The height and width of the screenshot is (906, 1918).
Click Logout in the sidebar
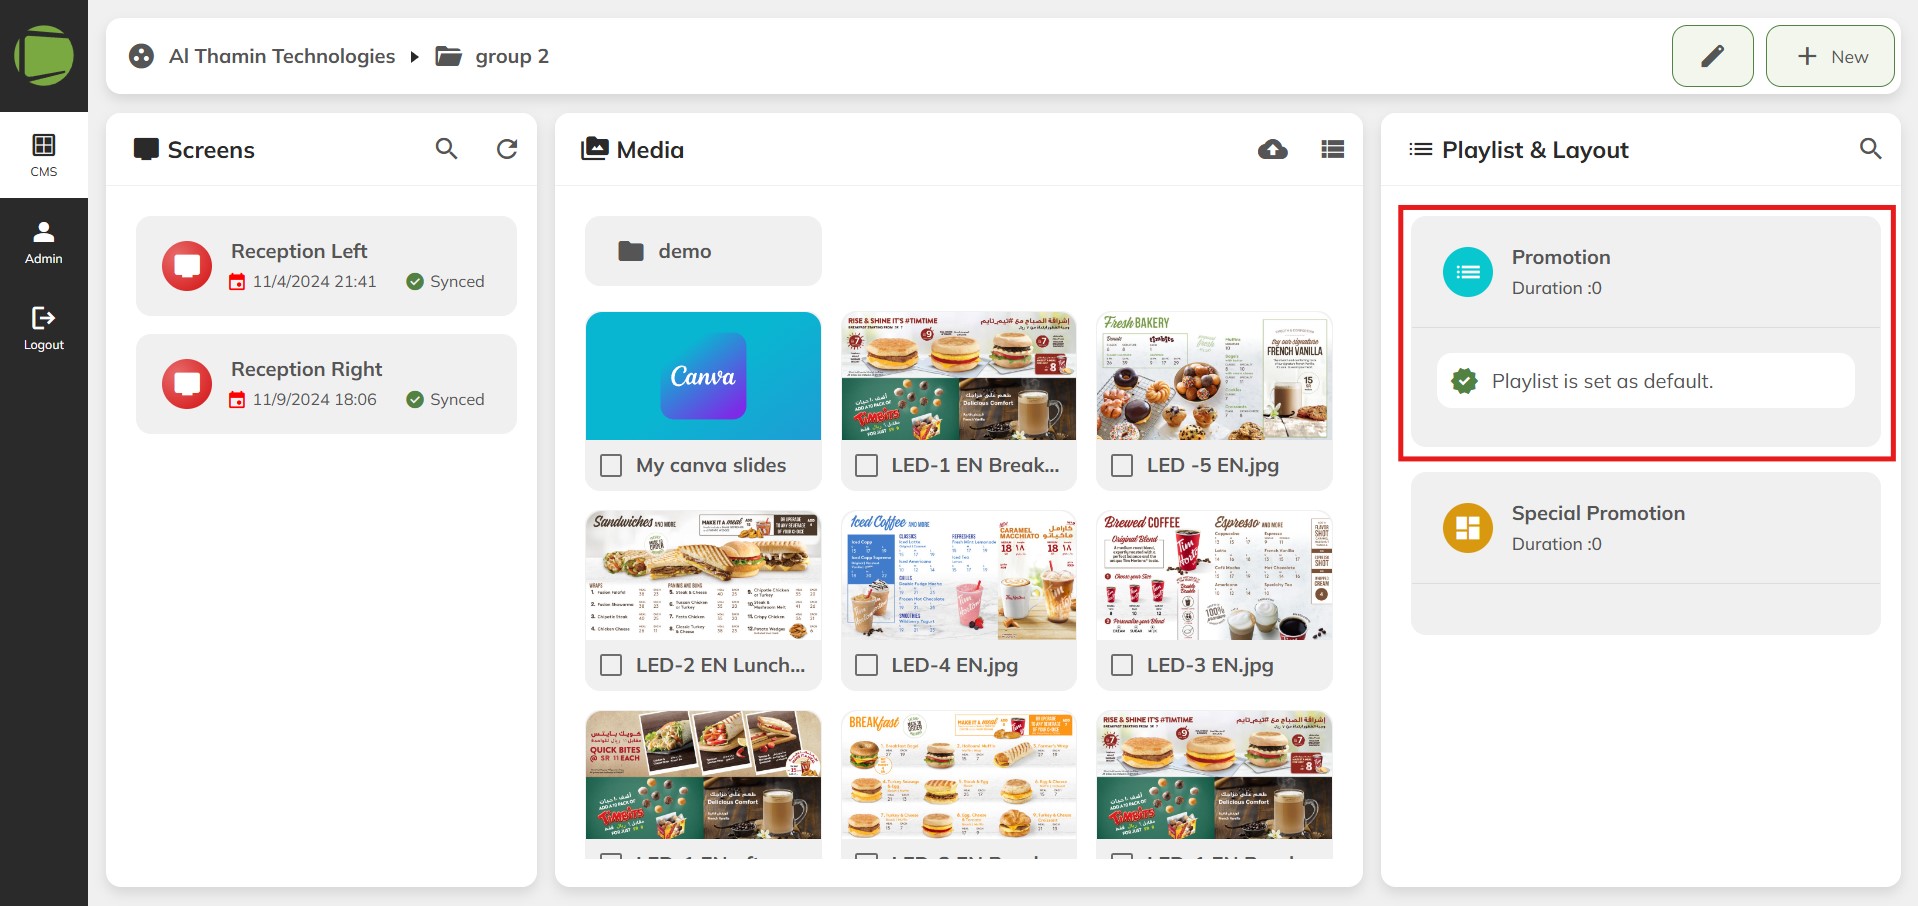[x=44, y=328]
